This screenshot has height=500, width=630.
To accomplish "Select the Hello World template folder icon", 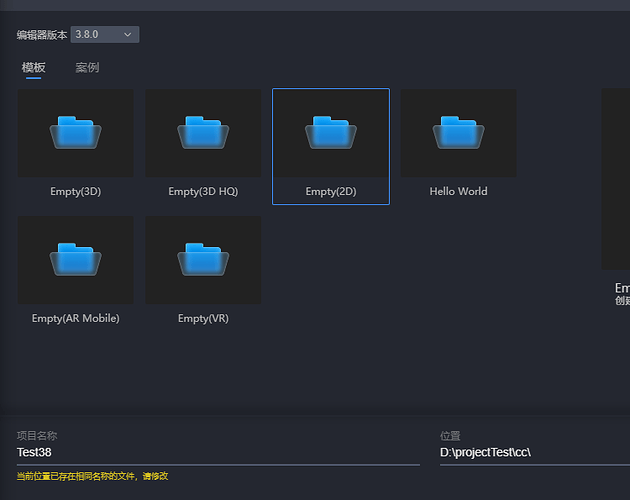I will (x=458, y=132).
